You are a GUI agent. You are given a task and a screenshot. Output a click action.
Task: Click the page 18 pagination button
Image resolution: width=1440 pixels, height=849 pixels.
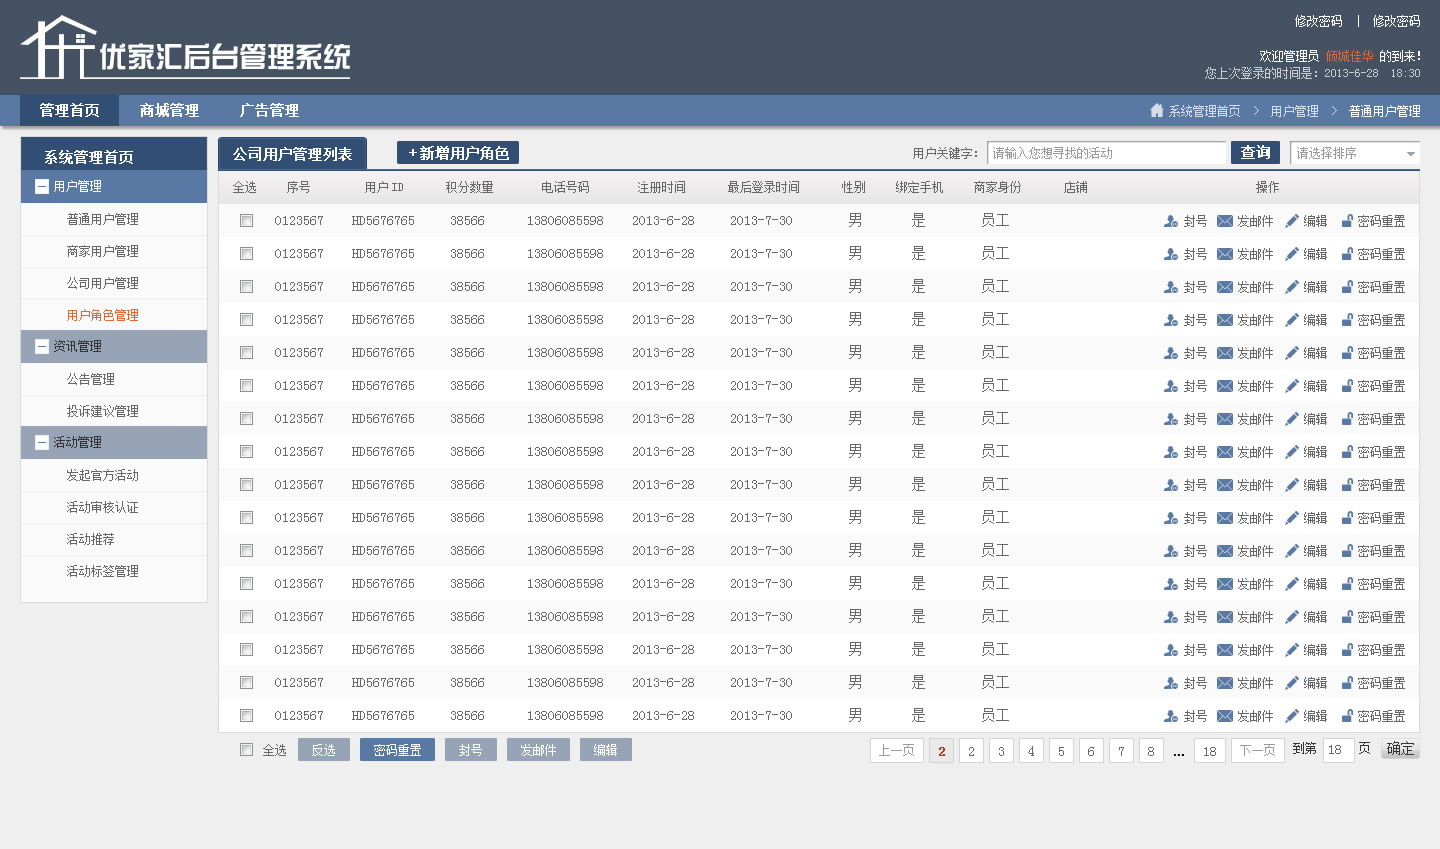1210,751
